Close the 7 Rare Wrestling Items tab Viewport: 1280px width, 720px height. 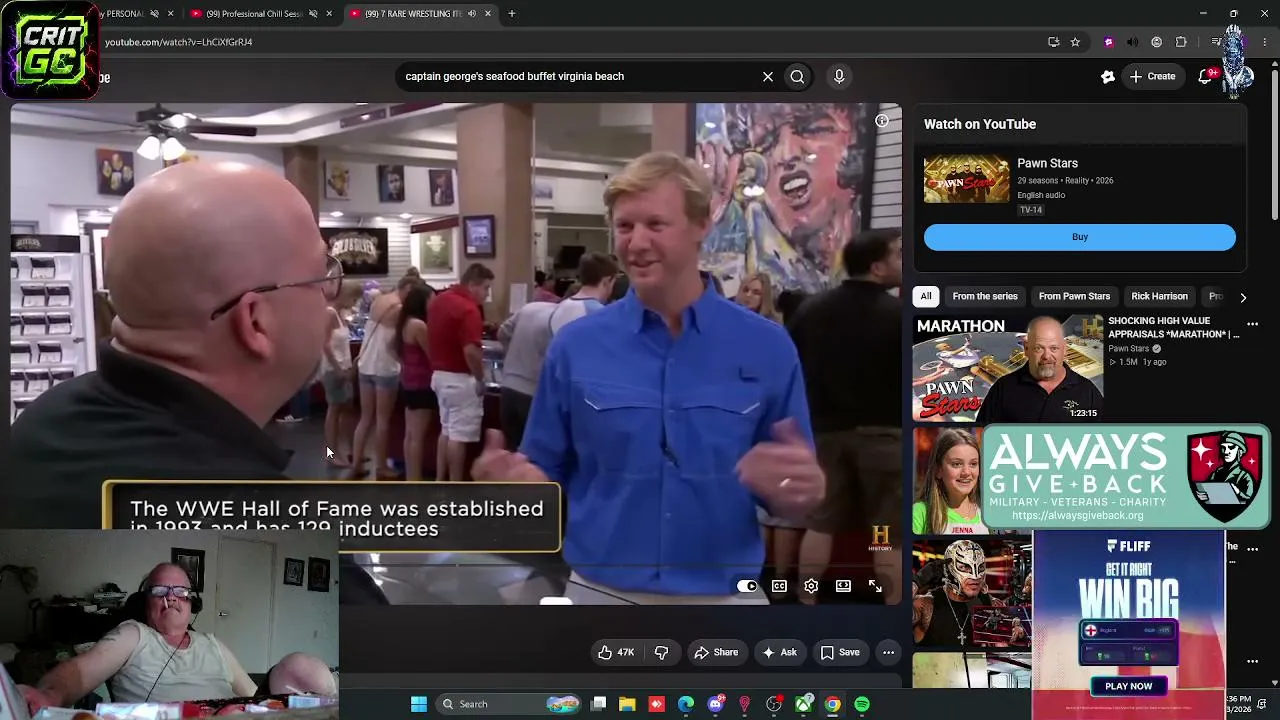tap(488, 14)
